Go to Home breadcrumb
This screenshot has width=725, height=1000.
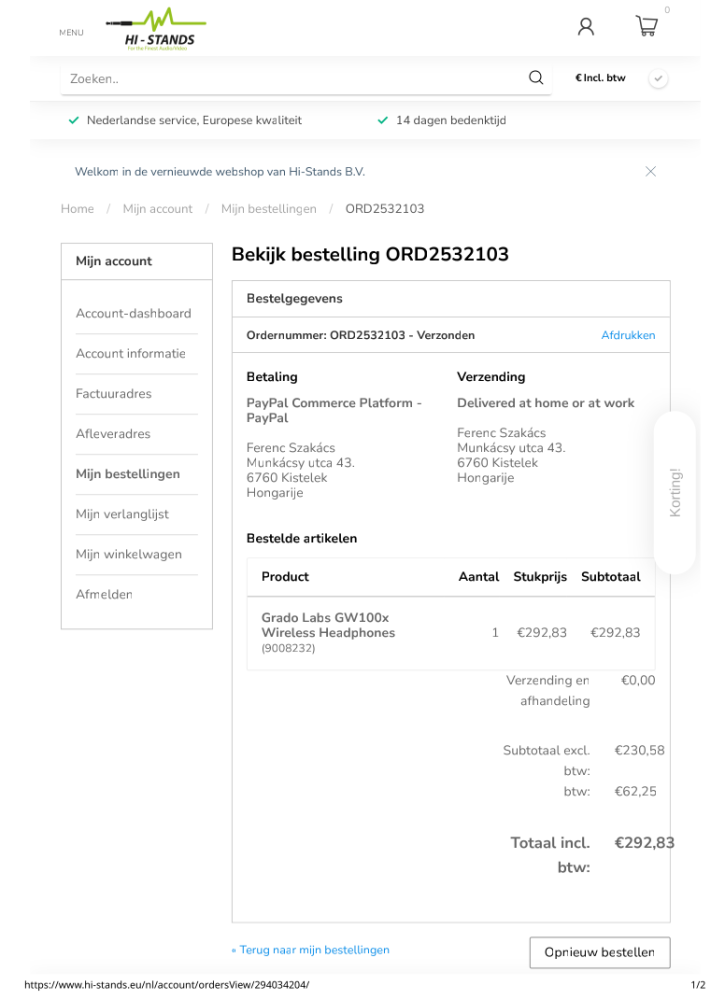(77, 209)
